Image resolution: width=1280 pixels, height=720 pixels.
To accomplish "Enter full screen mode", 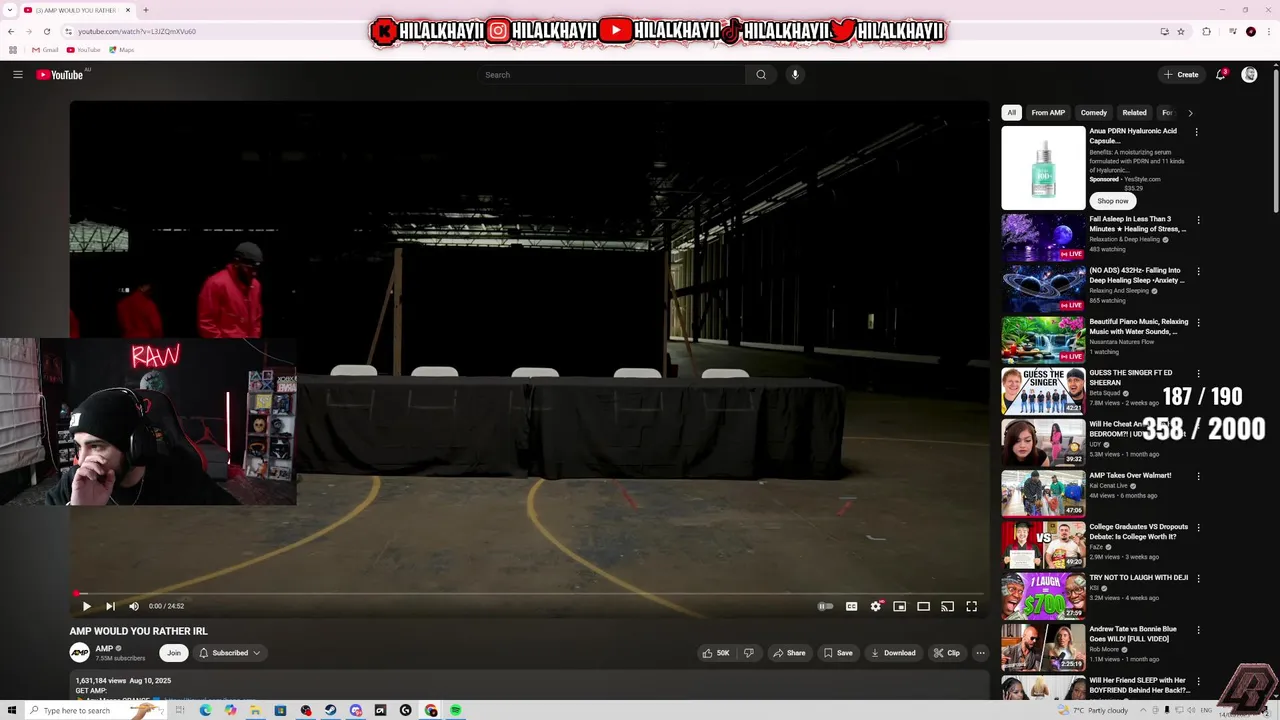I will pos(971,606).
